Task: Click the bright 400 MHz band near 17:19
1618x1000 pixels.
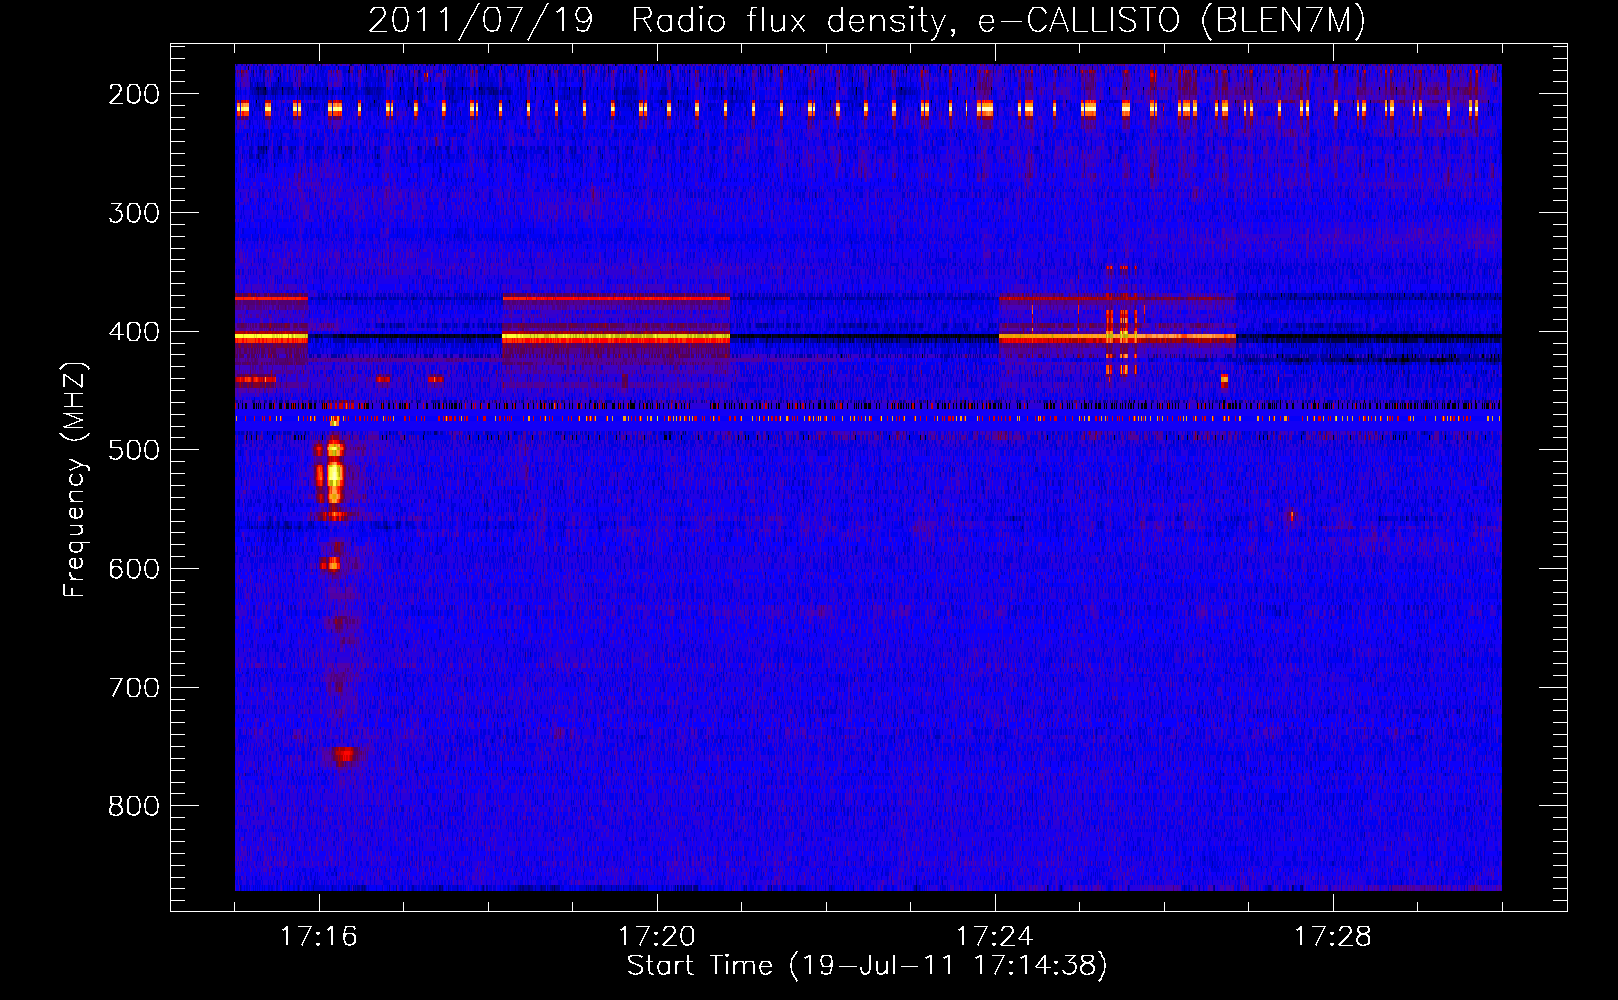Action: click(616, 338)
